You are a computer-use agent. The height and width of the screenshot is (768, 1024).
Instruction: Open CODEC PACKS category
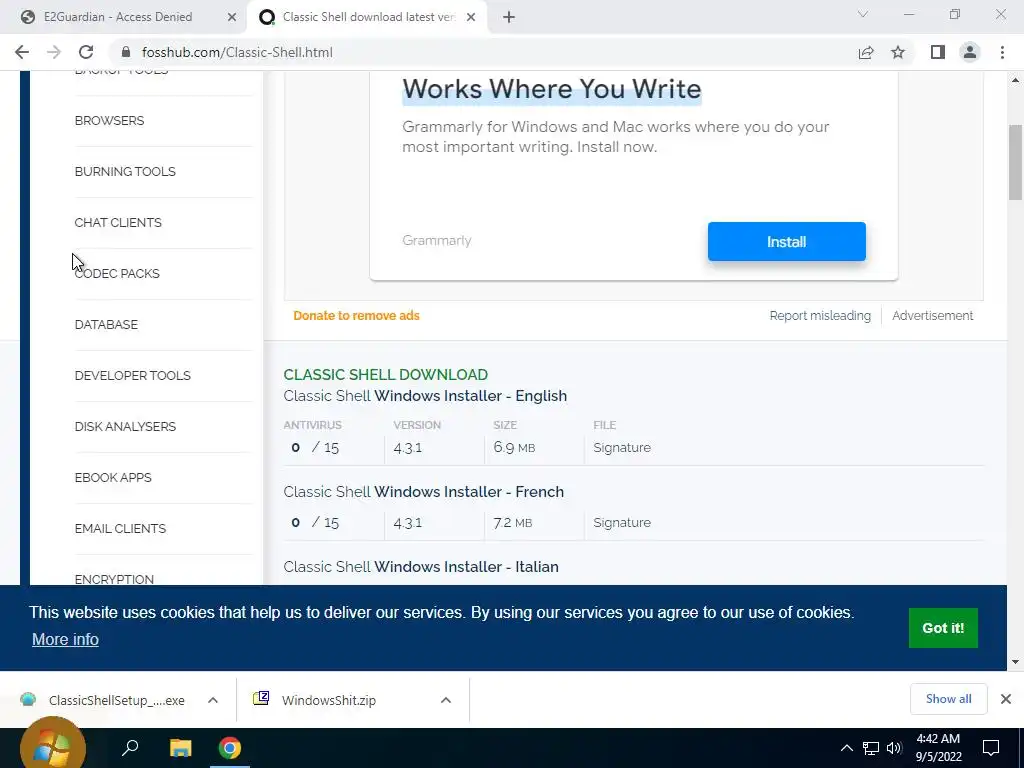[117, 274]
